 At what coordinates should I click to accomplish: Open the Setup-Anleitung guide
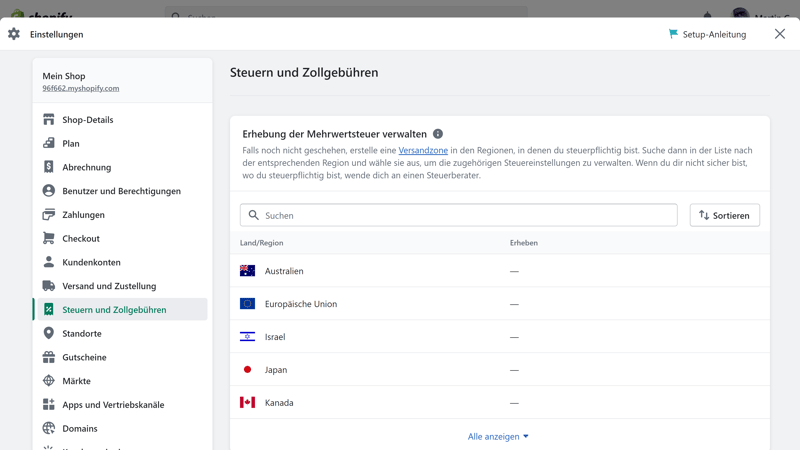pyautogui.click(x=707, y=34)
